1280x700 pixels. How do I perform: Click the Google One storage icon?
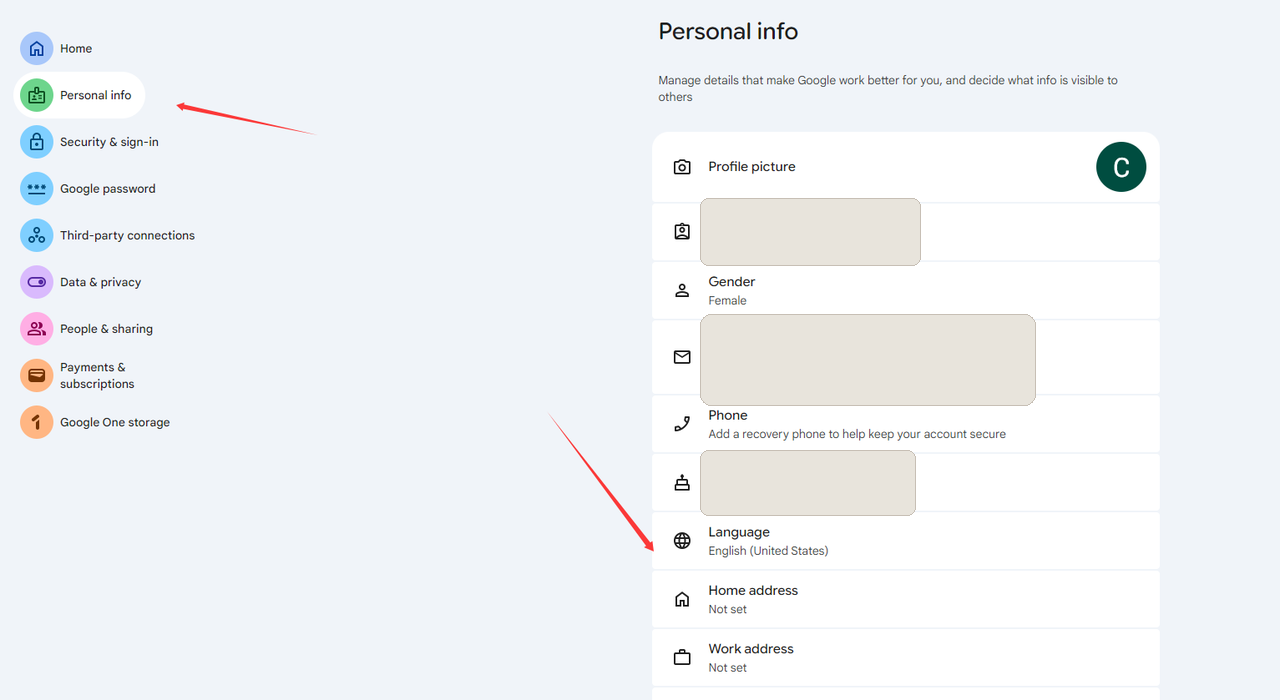(37, 422)
